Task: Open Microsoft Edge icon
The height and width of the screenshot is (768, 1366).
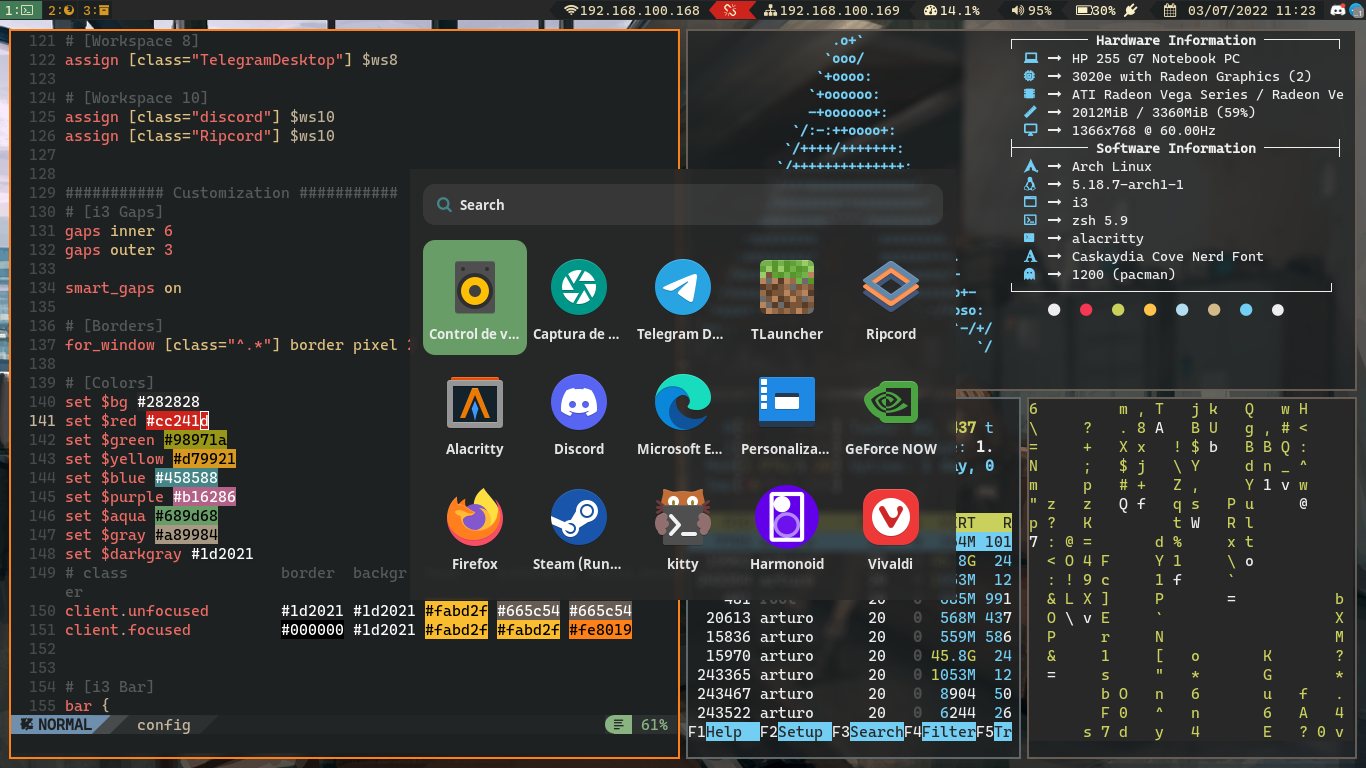Action: click(x=683, y=412)
